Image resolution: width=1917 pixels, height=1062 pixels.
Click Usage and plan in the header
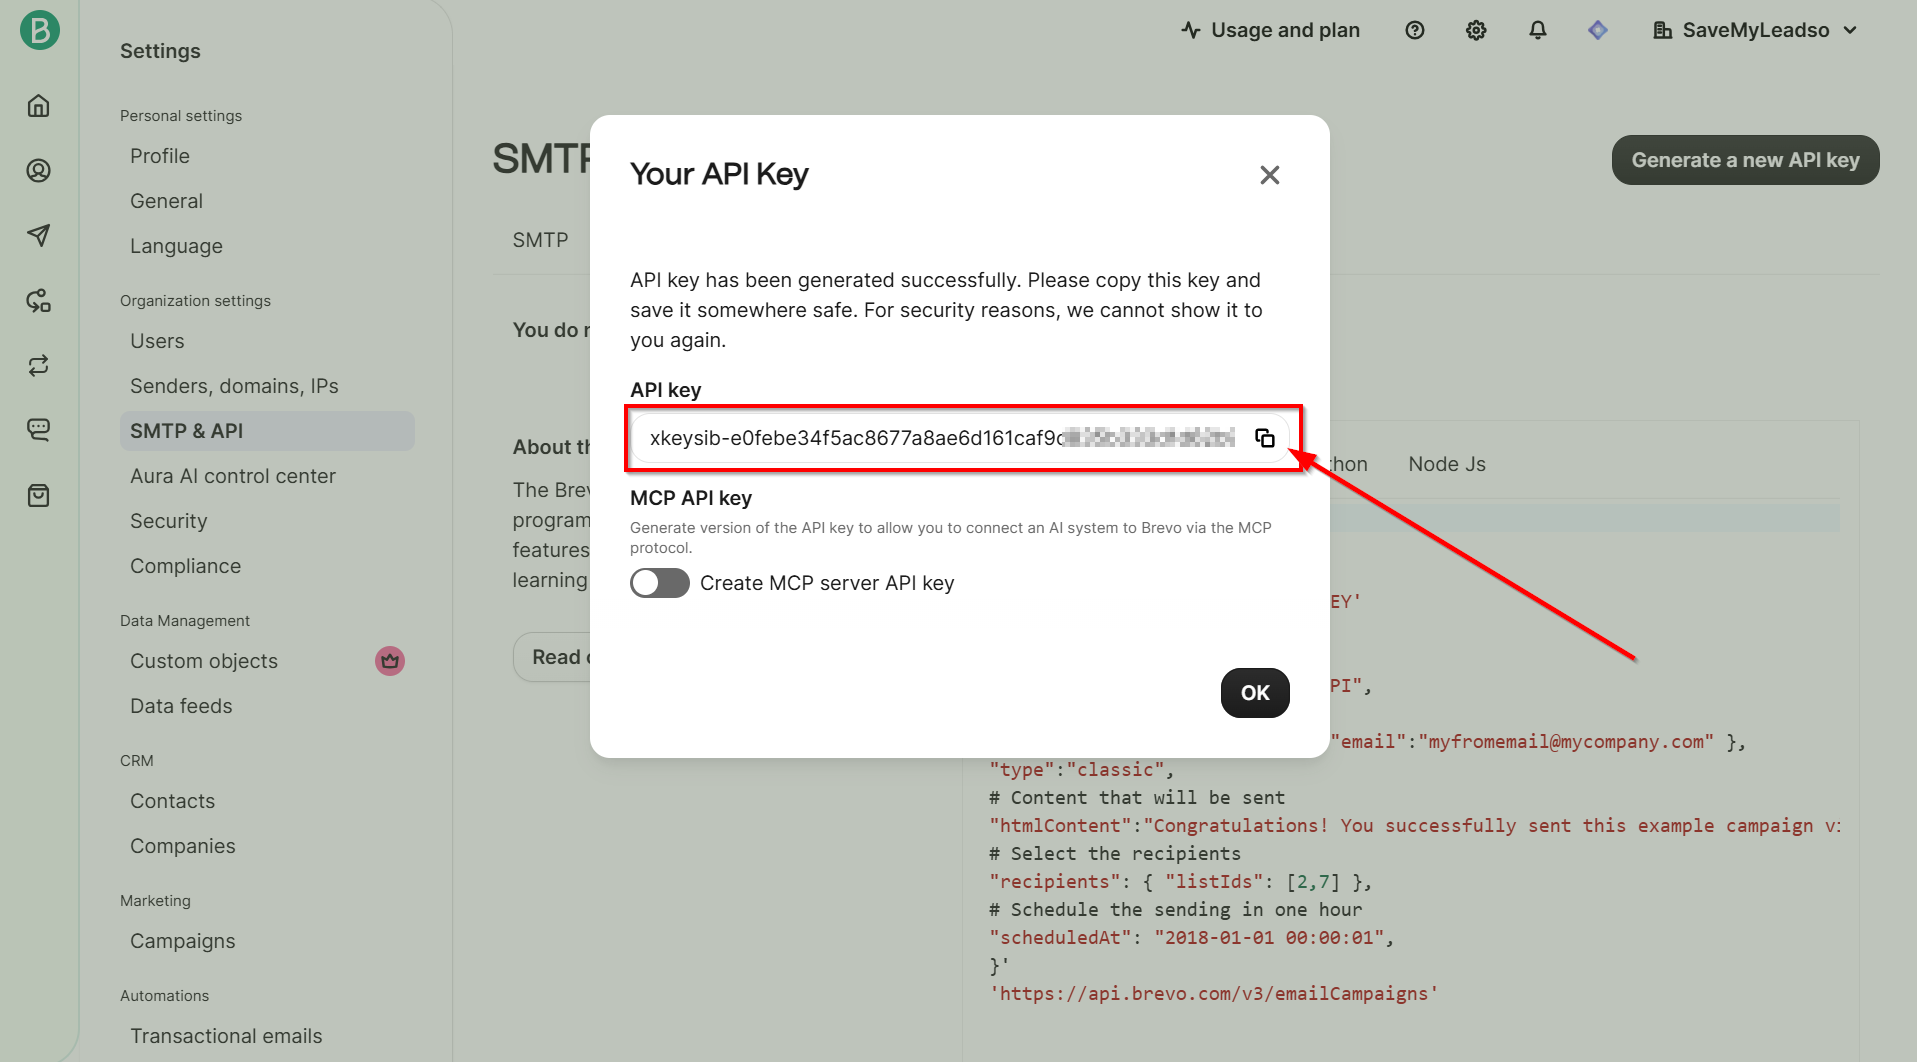(1270, 30)
